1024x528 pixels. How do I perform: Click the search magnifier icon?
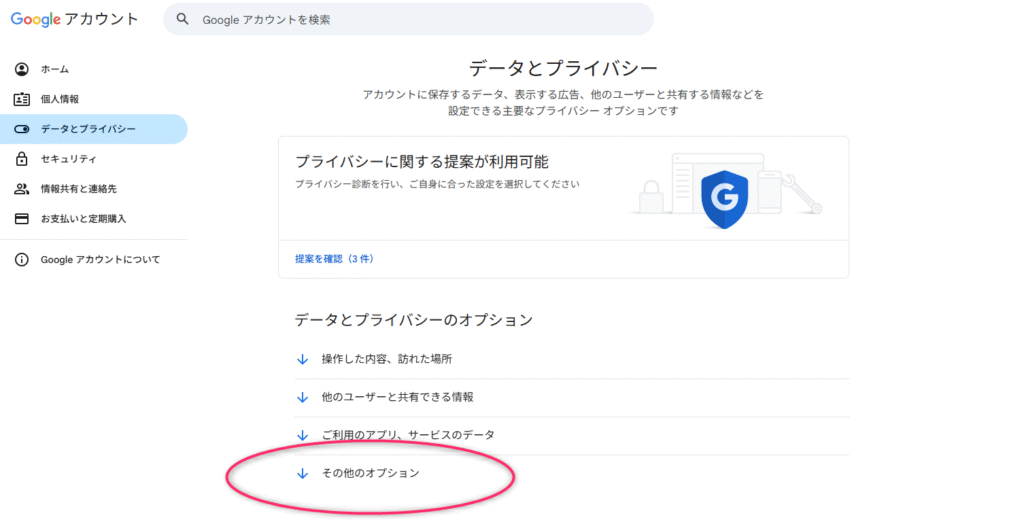(183, 20)
